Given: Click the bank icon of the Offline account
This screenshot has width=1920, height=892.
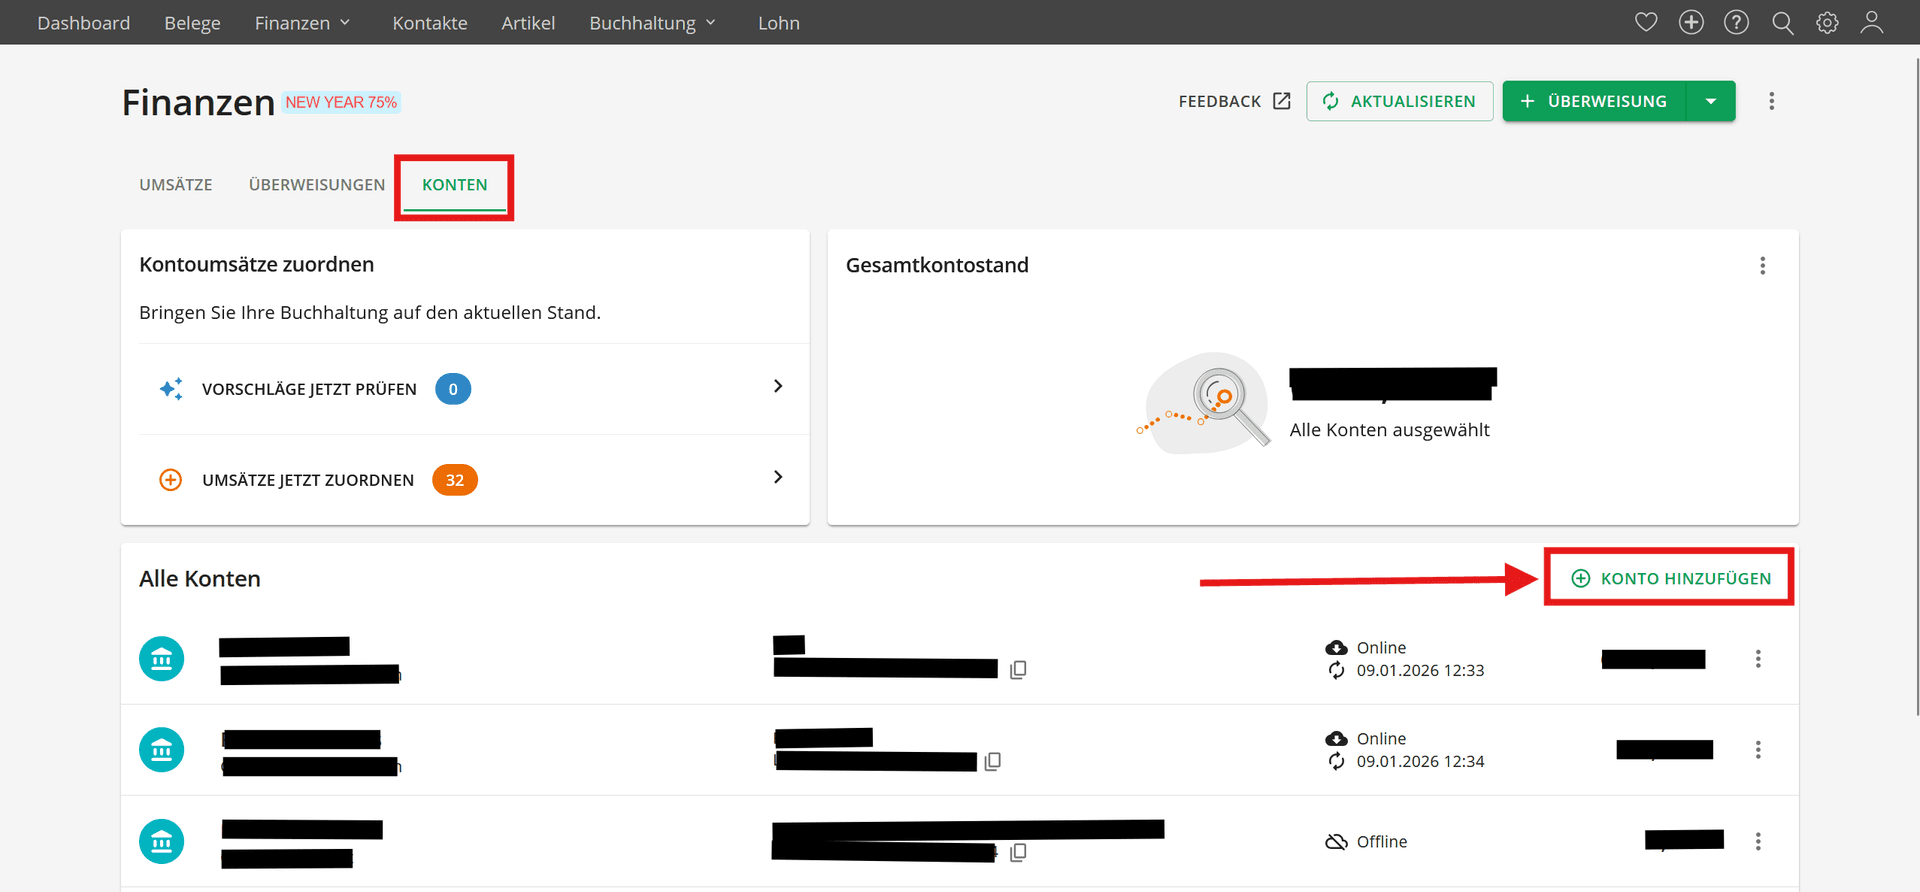Looking at the screenshot, I should (x=162, y=841).
